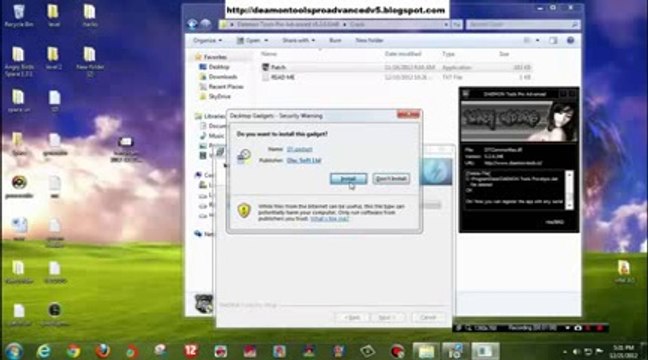Open the taskbar clock

[x=624, y=352]
